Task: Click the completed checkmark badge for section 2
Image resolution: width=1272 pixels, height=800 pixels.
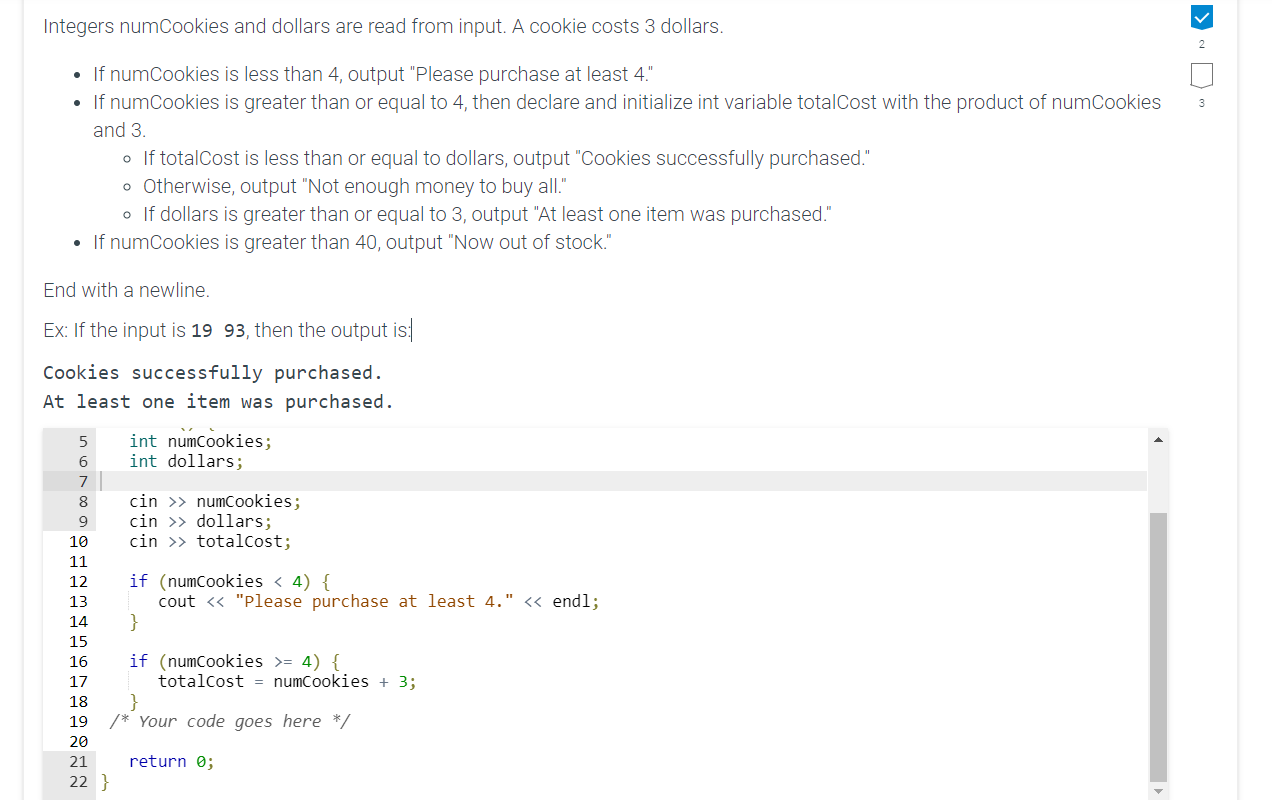Action: coord(1201,17)
